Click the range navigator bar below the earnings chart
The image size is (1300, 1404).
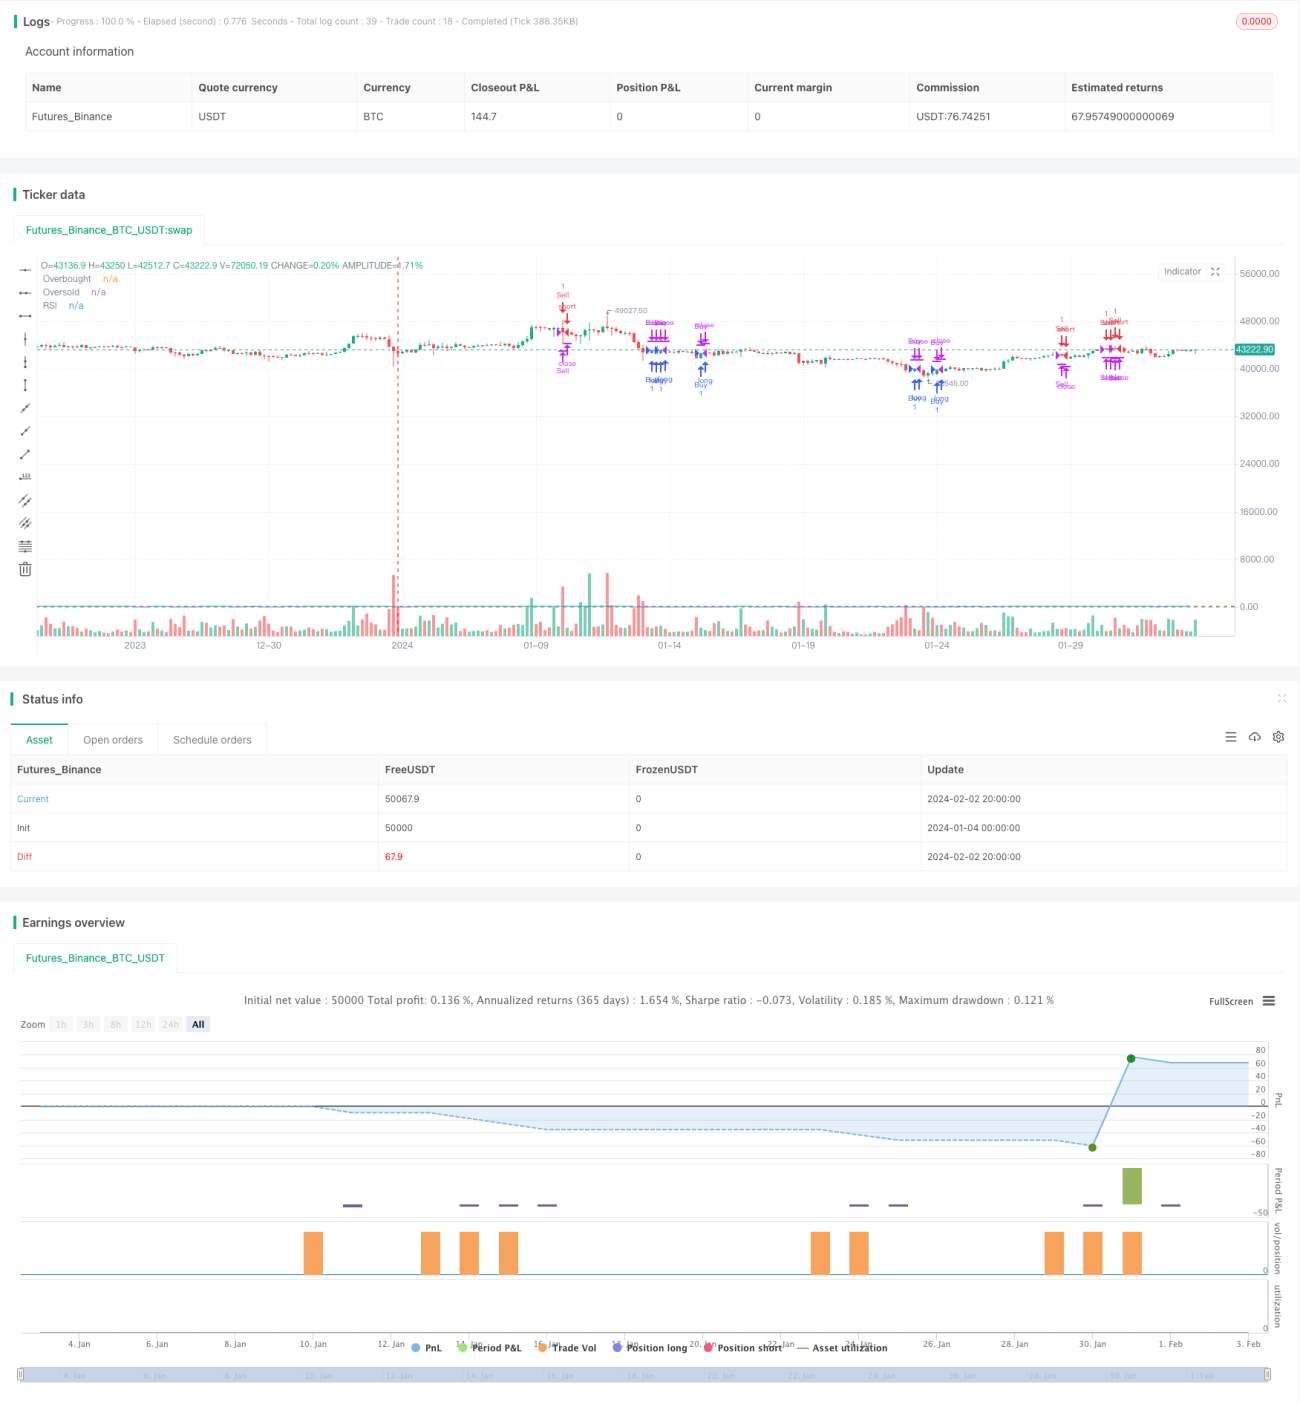pyautogui.click(x=644, y=1375)
